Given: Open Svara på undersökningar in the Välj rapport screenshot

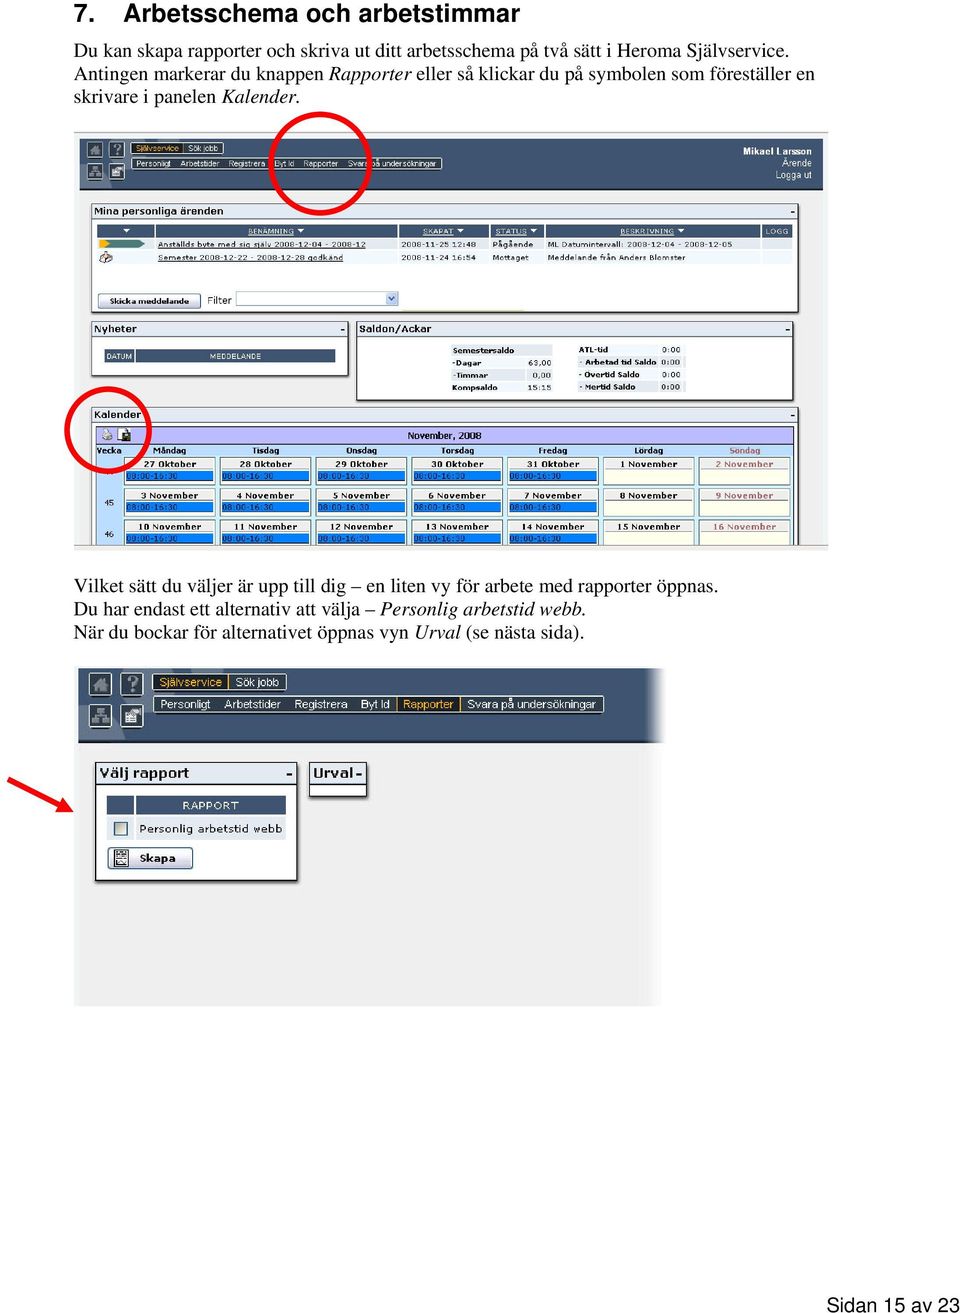Looking at the screenshot, I should coord(531,704).
